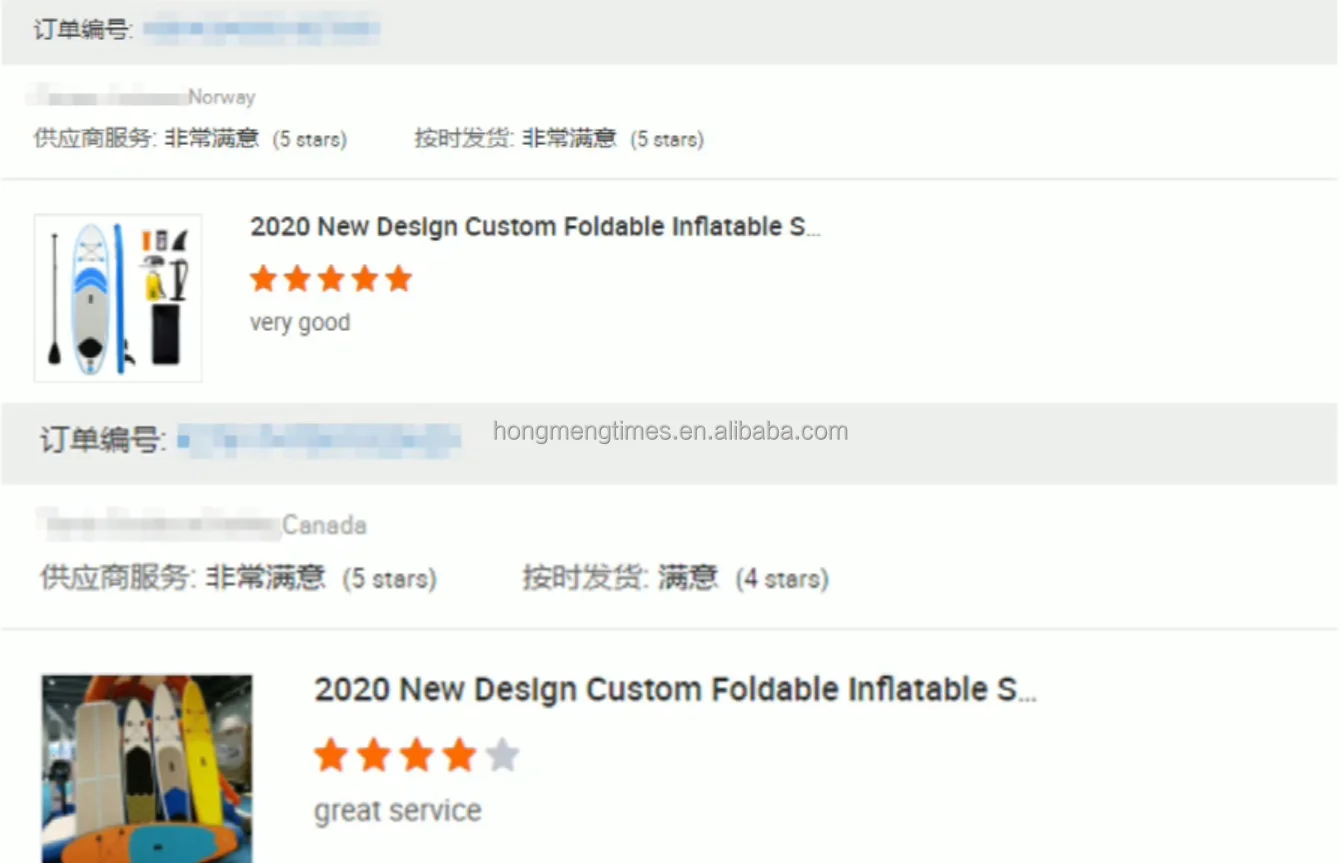Open the paddle board kit product thumbnail
The height and width of the screenshot is (863, 1340).
pyautogui.click(x=118, y=298)
